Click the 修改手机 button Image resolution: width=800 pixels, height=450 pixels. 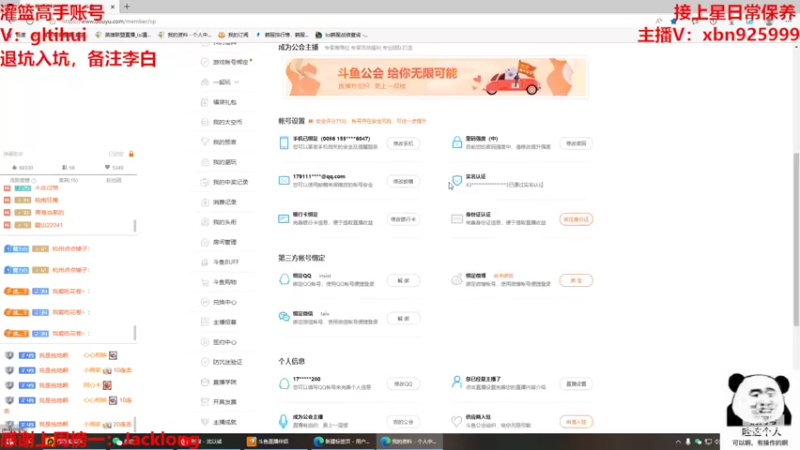[x=403, y=143]
